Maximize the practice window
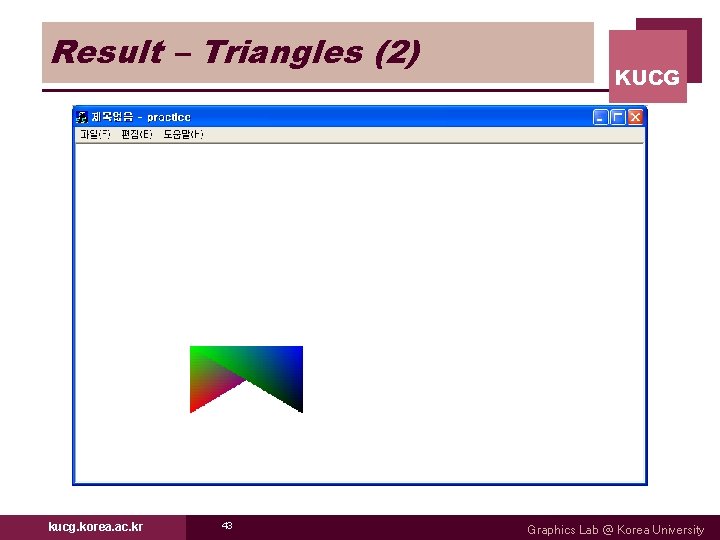The height and width of the screenshot is (540, 720). [x=618, y=118]
